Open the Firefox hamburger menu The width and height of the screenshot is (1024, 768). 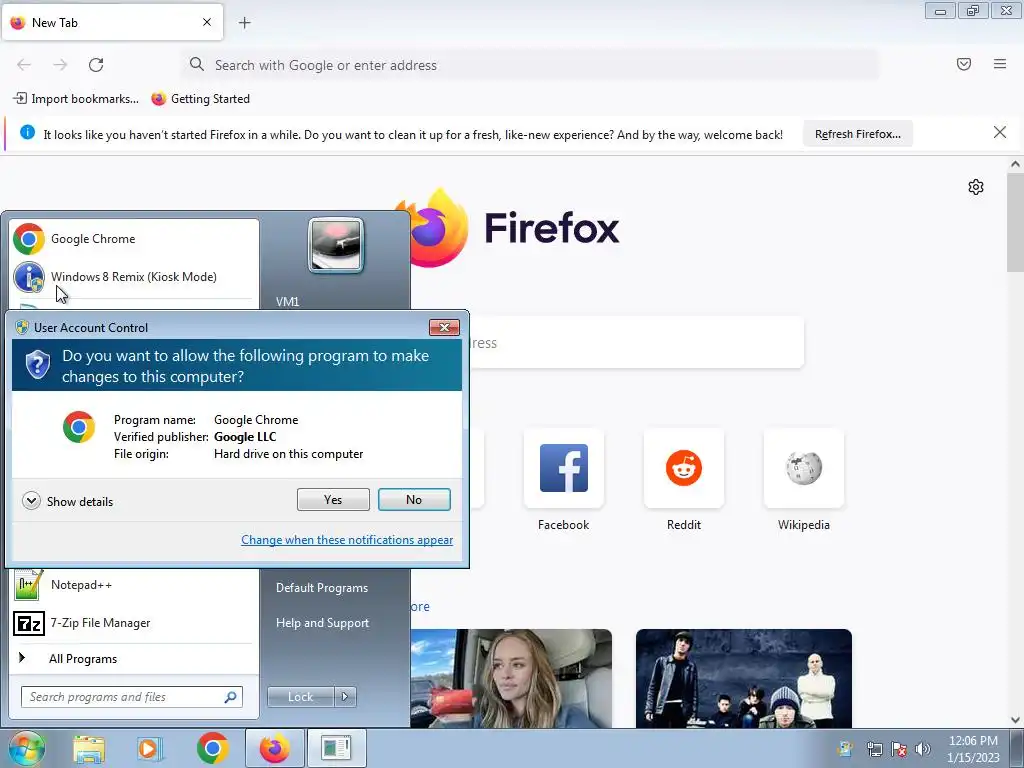tap(1000, 64)
